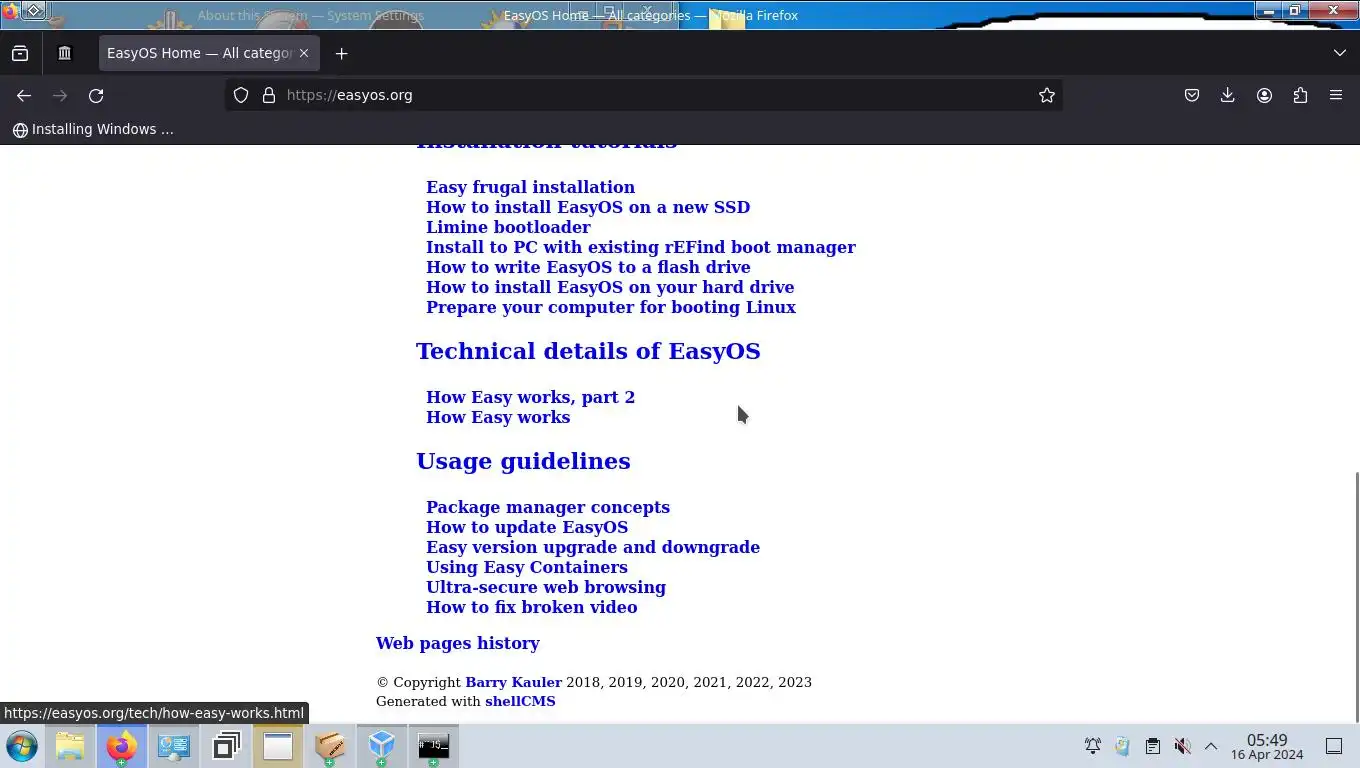Visit the shellCMS link
Viewport: 1360px width, 768px height.
pyautogui.click(x=520, y=701)
